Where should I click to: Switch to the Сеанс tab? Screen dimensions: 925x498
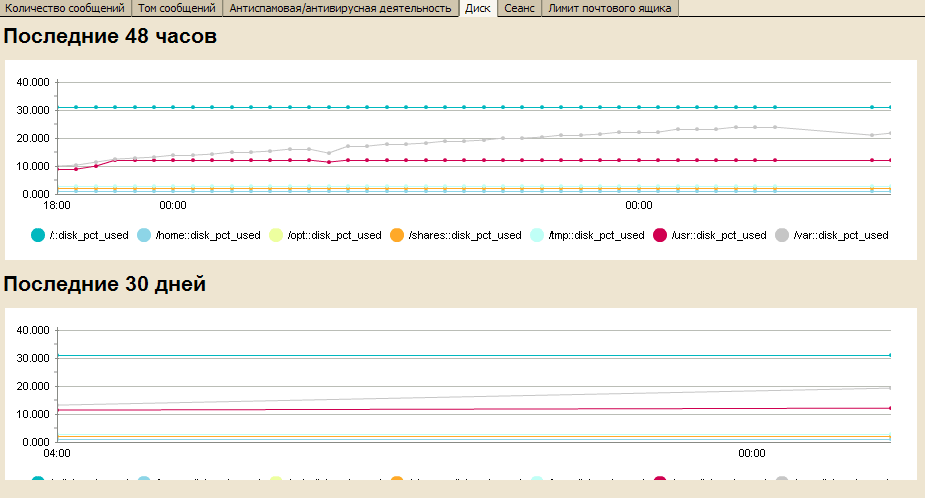click(x=519, y=8)
